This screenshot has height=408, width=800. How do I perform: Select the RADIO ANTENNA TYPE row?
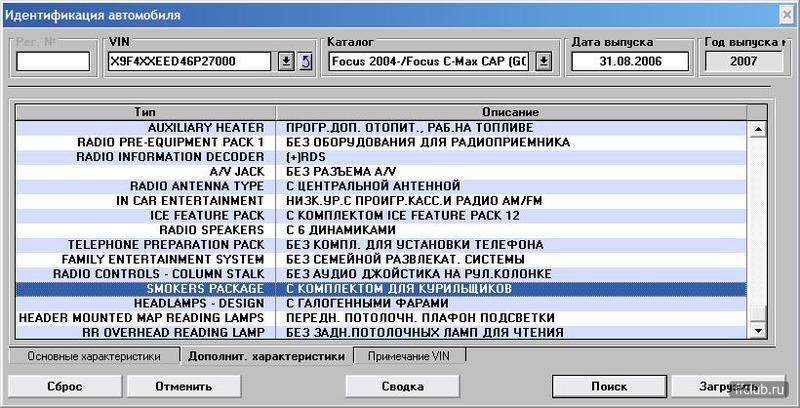coord(381,186)
